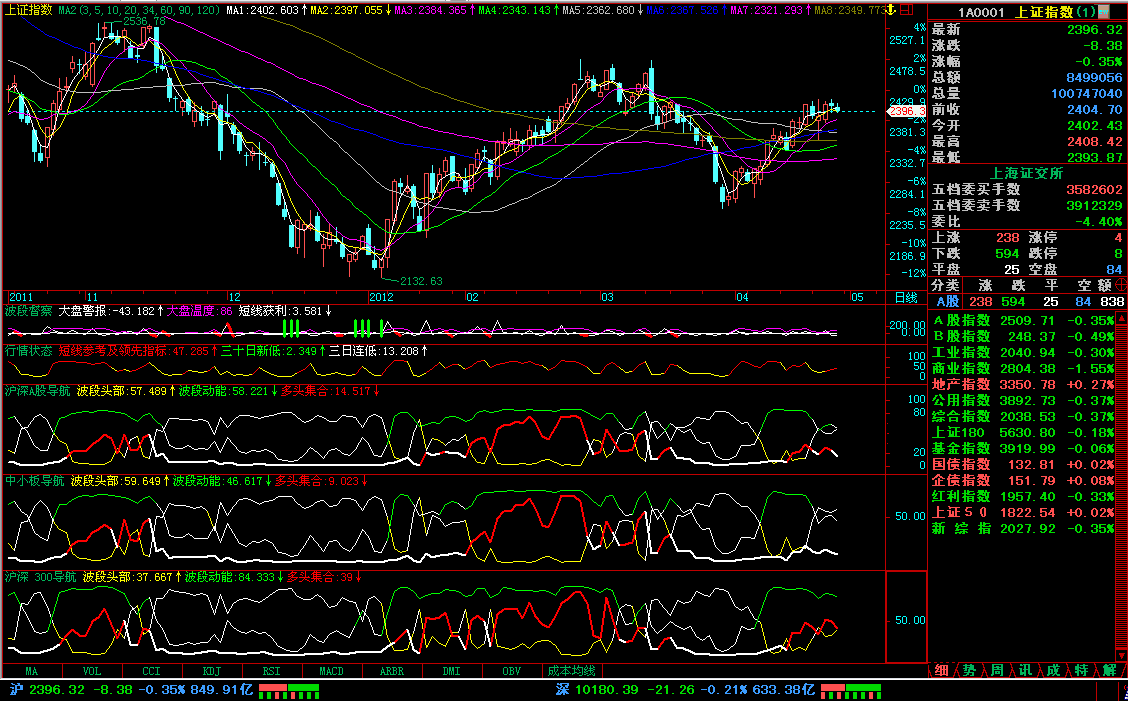
Task: Open the CCI indicator tab
Action: pos(152,671)
